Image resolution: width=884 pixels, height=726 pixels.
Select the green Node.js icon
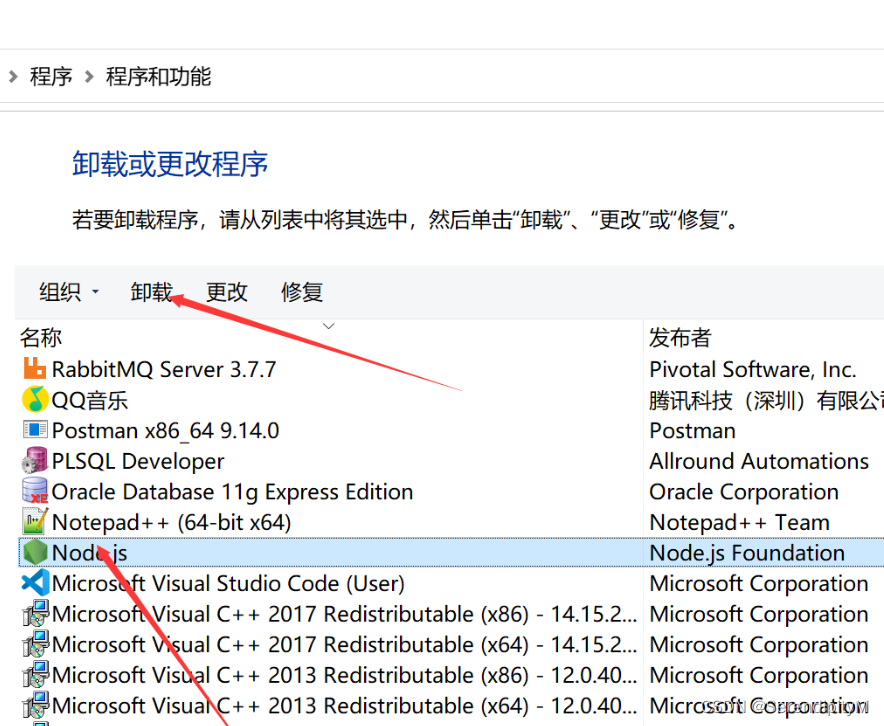click(33, 552)
